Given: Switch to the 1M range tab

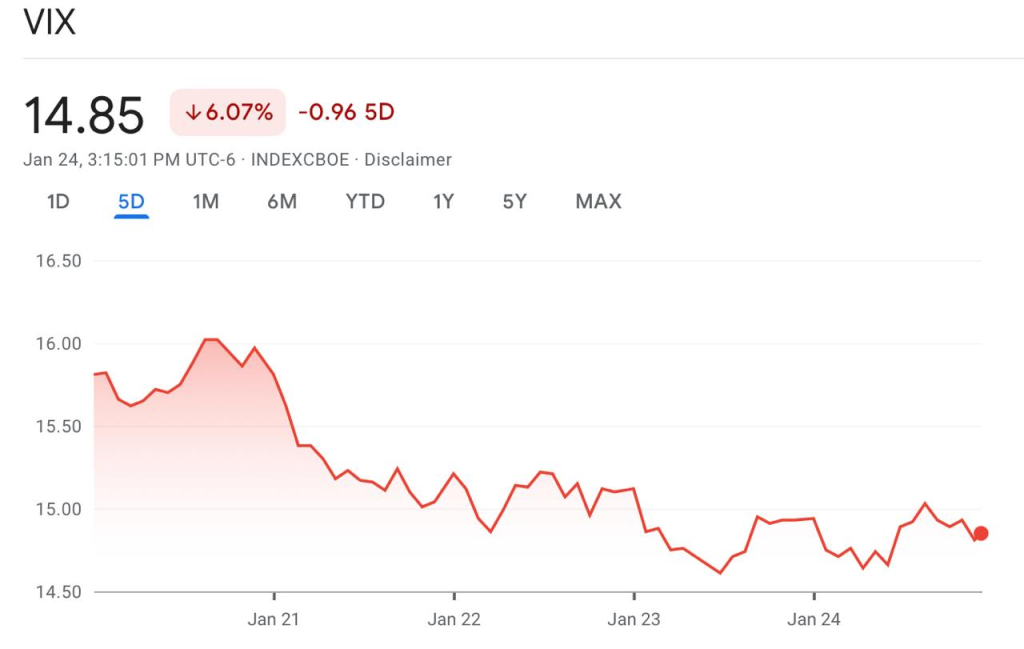Looking at the screenshot, I should (x=205, y=201).
